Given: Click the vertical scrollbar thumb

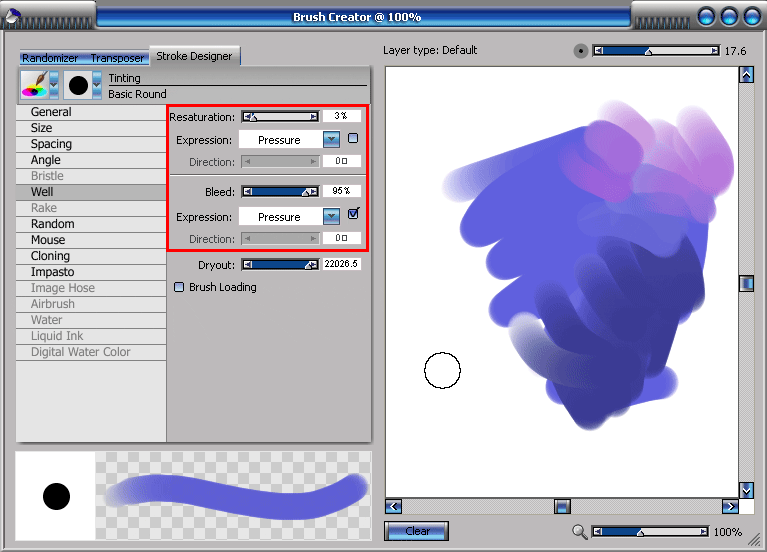Looking at the screenshot, I should pyautogui.click(x=746, y=284).
